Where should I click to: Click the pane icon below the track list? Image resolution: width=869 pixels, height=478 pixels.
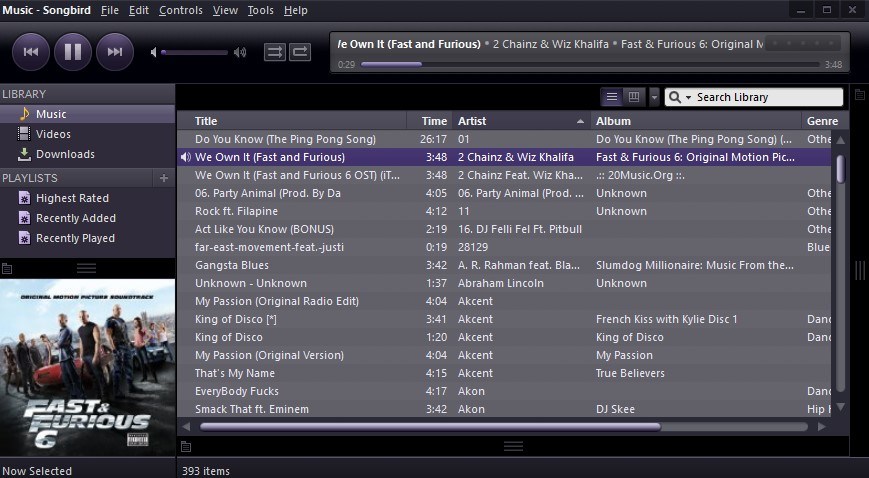point(186,446)
